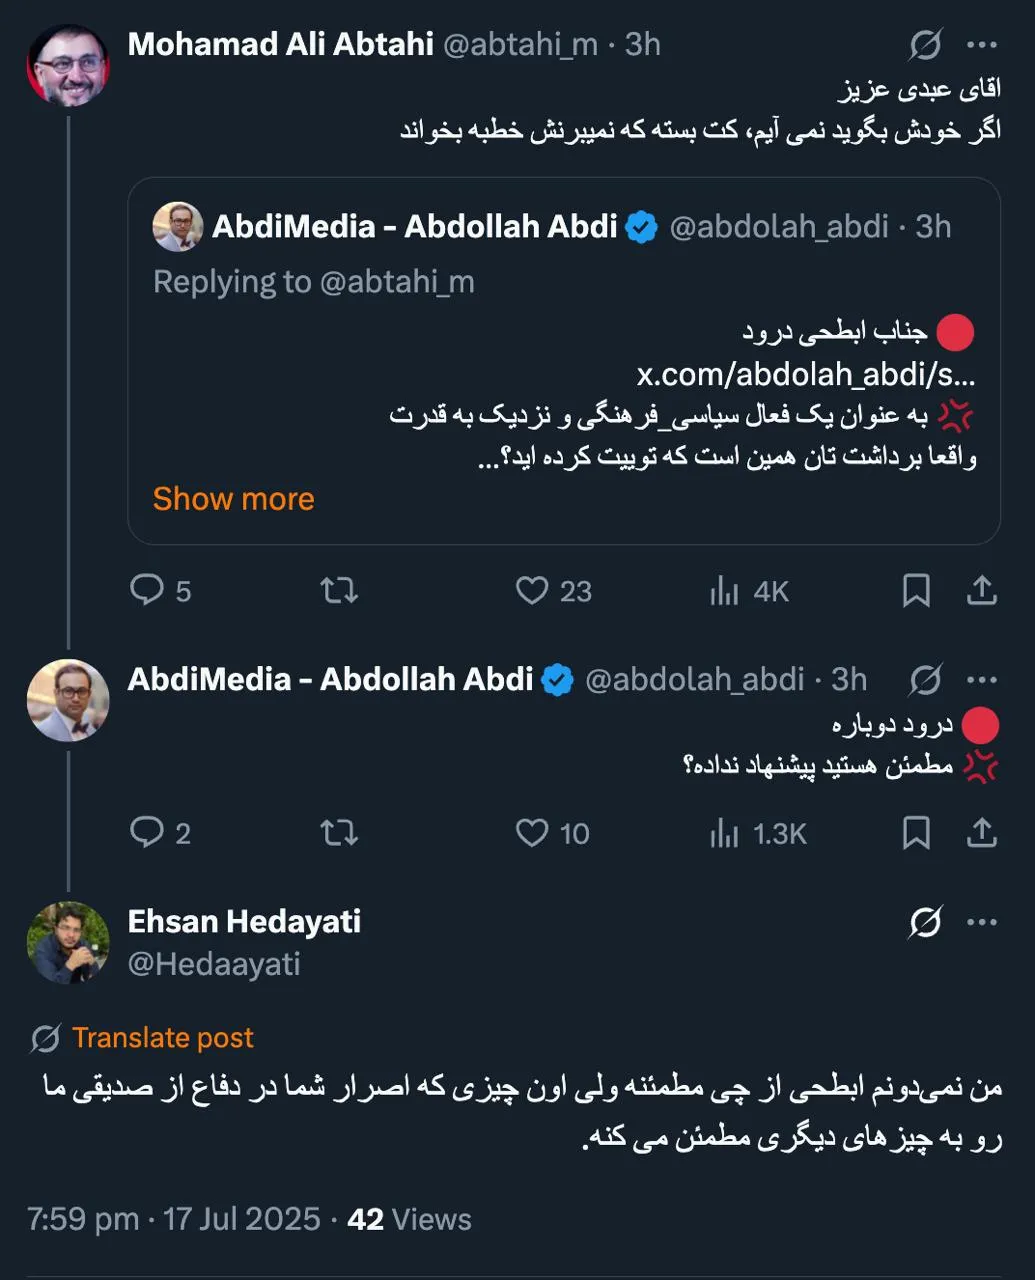The width and height of the screenshot is (1035, 1280).
Task: Retweet the second Abdi reply
Action: 338,833
